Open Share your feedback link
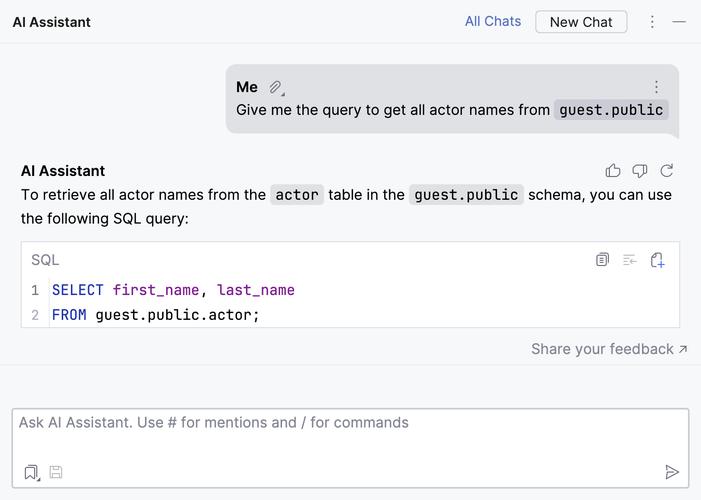The image size is (701, 500). click(x=609, y=349)
